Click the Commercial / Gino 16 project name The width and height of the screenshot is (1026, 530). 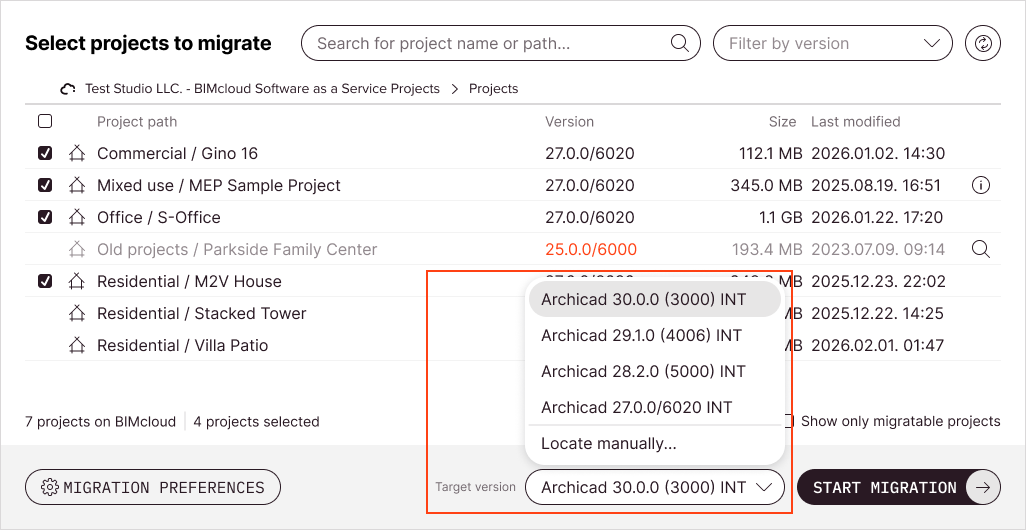(177, 154)
